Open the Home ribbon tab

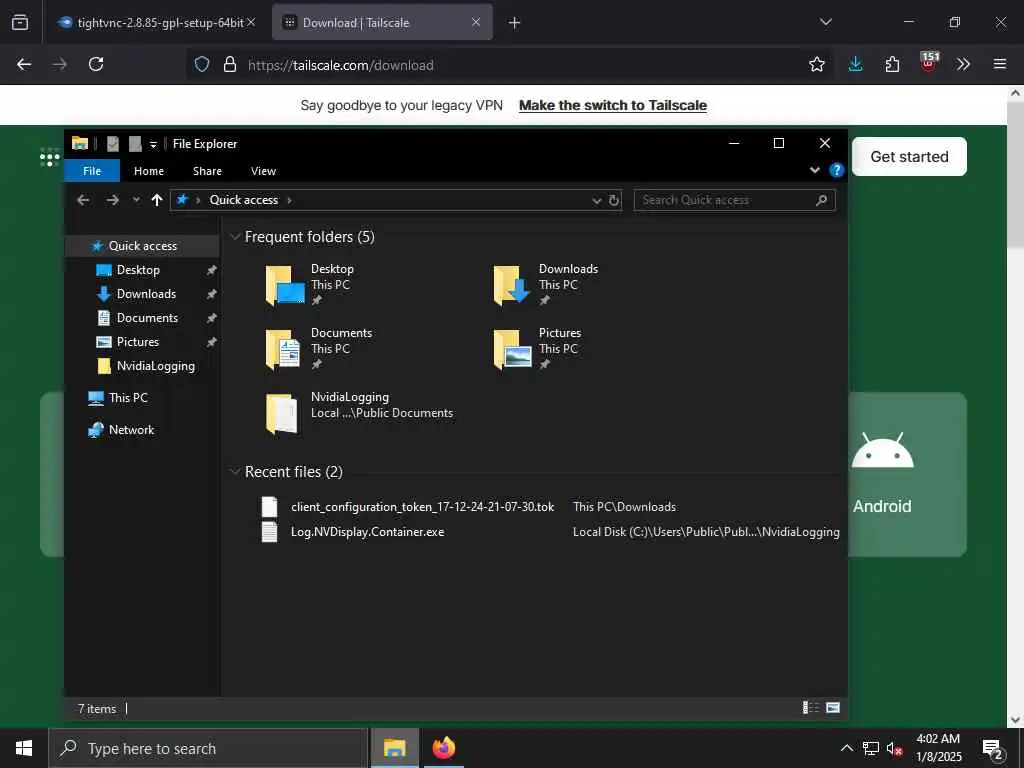pyautogui.click(x=149, y=171)
